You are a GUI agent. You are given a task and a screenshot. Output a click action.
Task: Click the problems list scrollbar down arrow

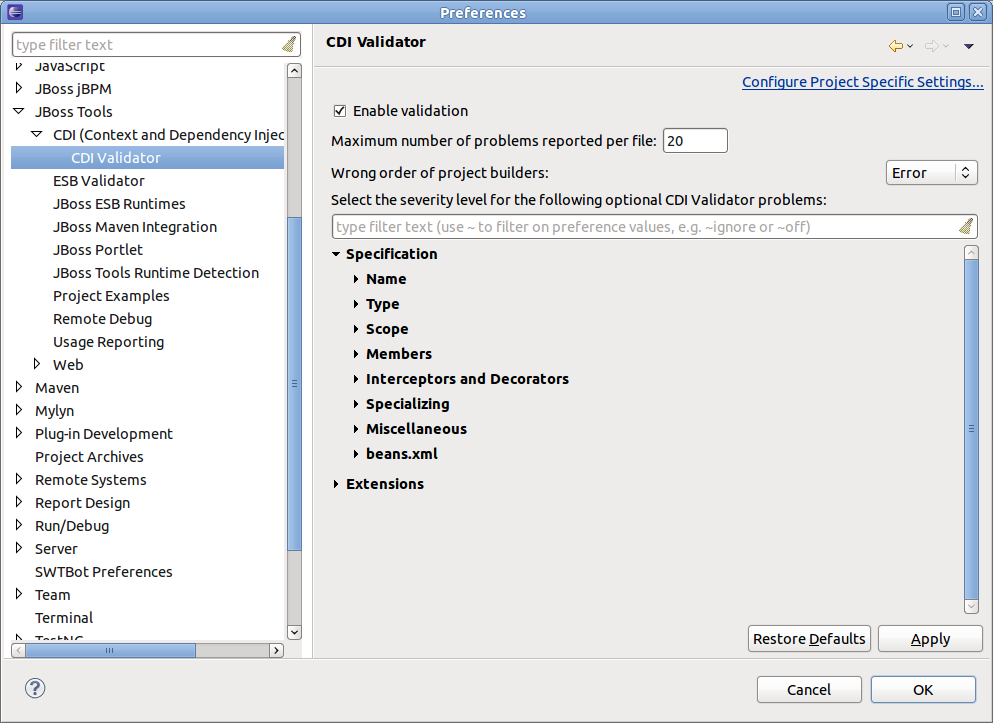pos(971,607)
